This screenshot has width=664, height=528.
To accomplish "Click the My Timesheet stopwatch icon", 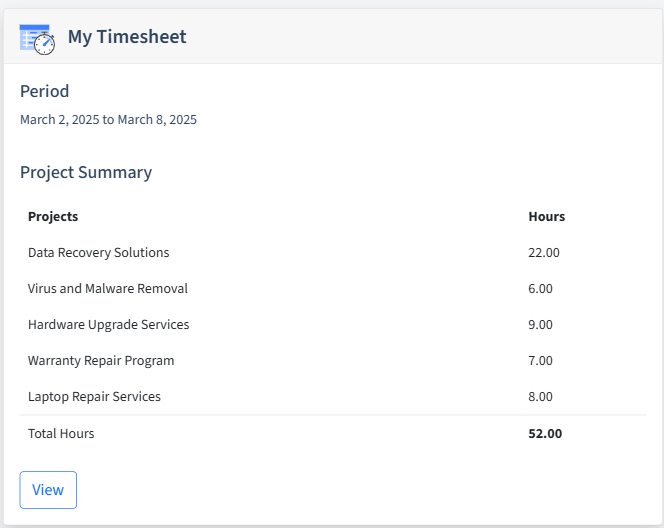I will [x=37, y=39].
